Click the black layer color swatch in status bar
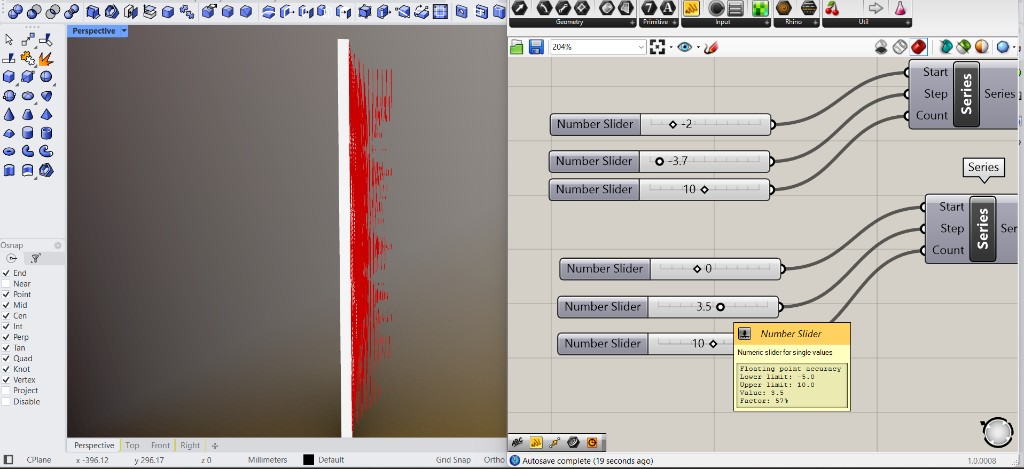This screenshot has height=469, width=1024. tap(308, 460)
